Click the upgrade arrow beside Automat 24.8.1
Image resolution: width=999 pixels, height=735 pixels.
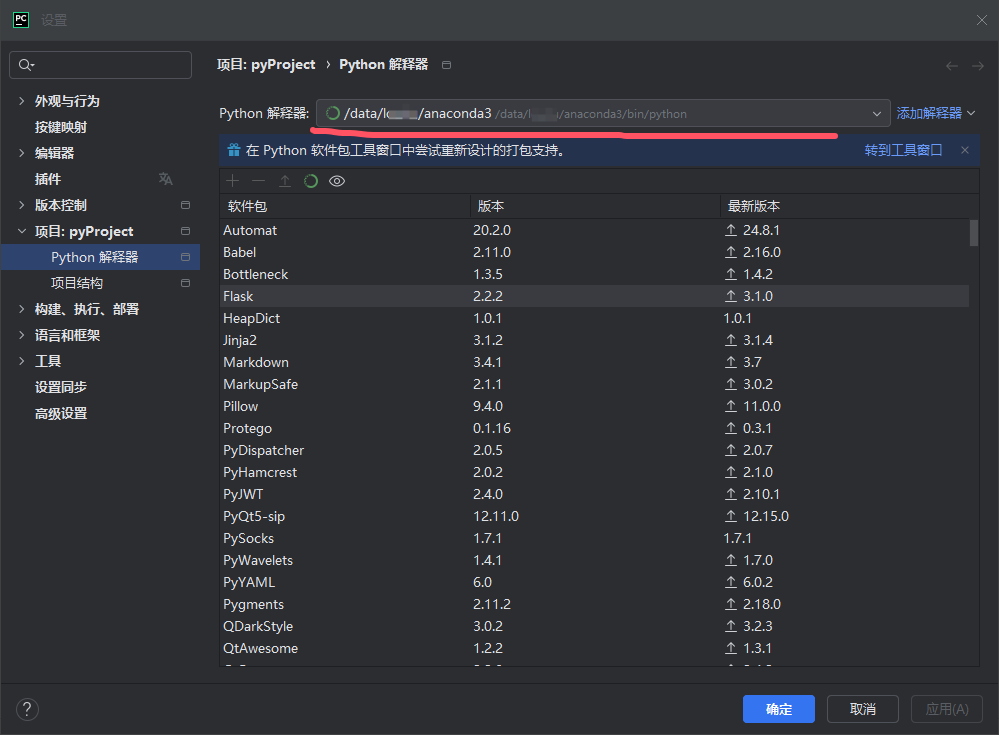(x=731, y=230)
